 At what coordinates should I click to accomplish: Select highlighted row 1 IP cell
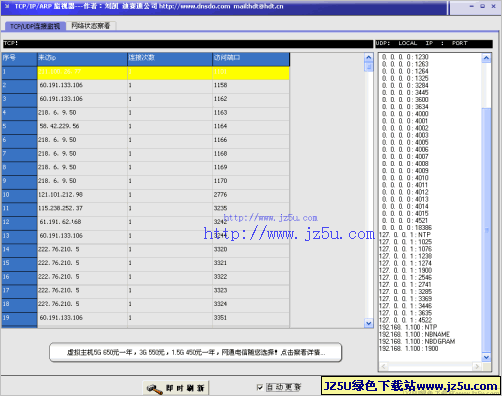pos(82,73)
